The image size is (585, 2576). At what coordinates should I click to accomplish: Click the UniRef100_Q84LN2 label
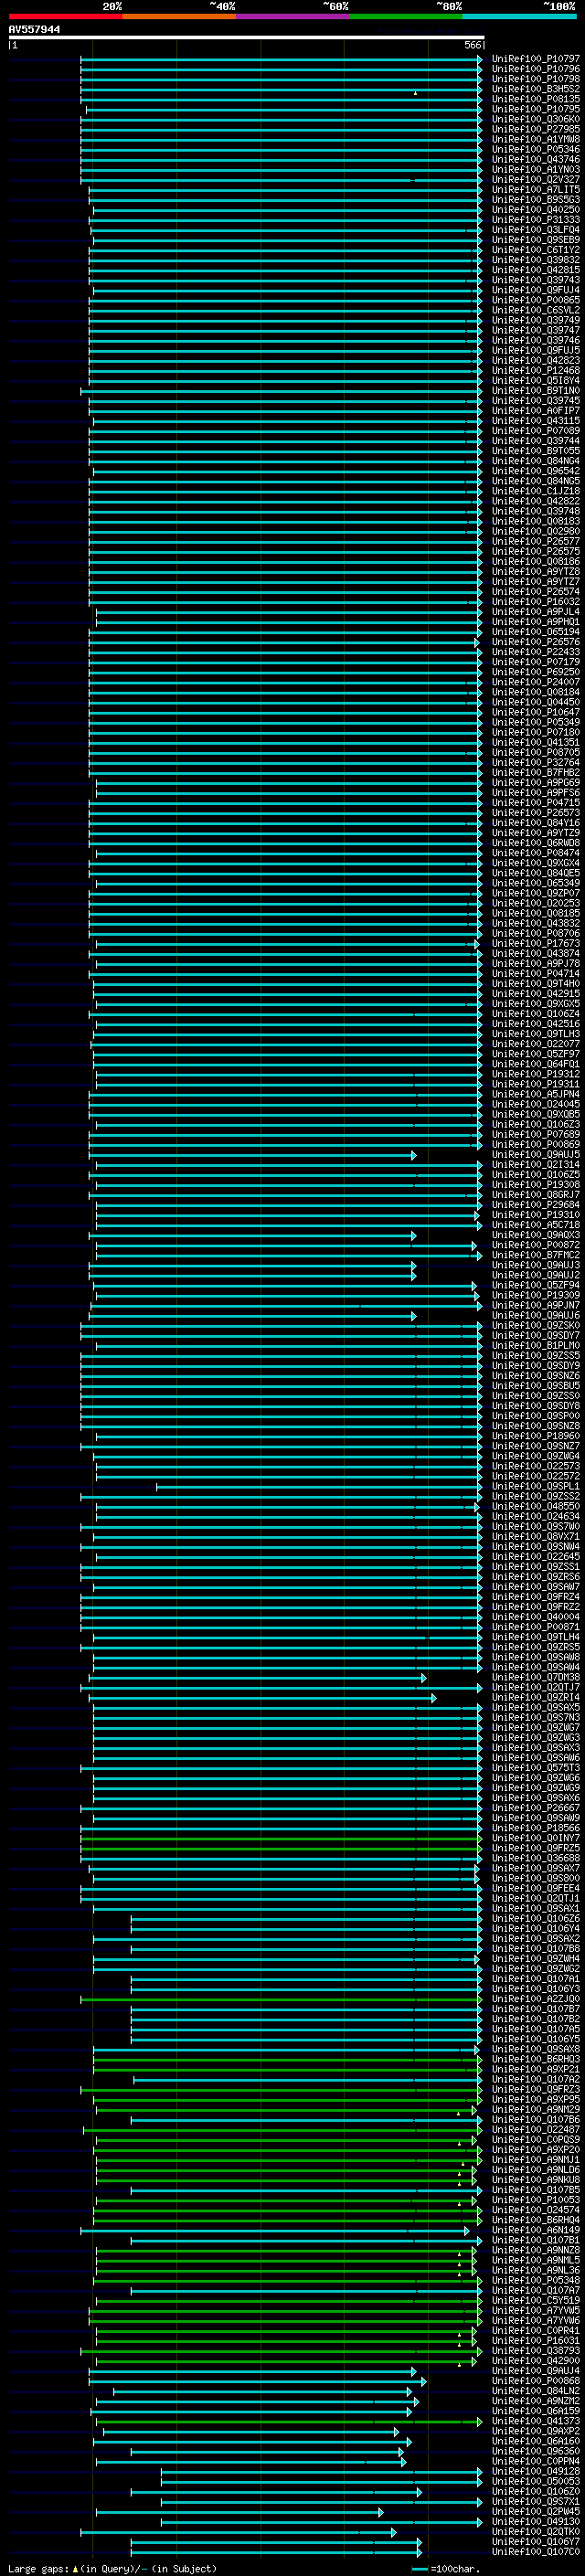tap(536, 2390)
